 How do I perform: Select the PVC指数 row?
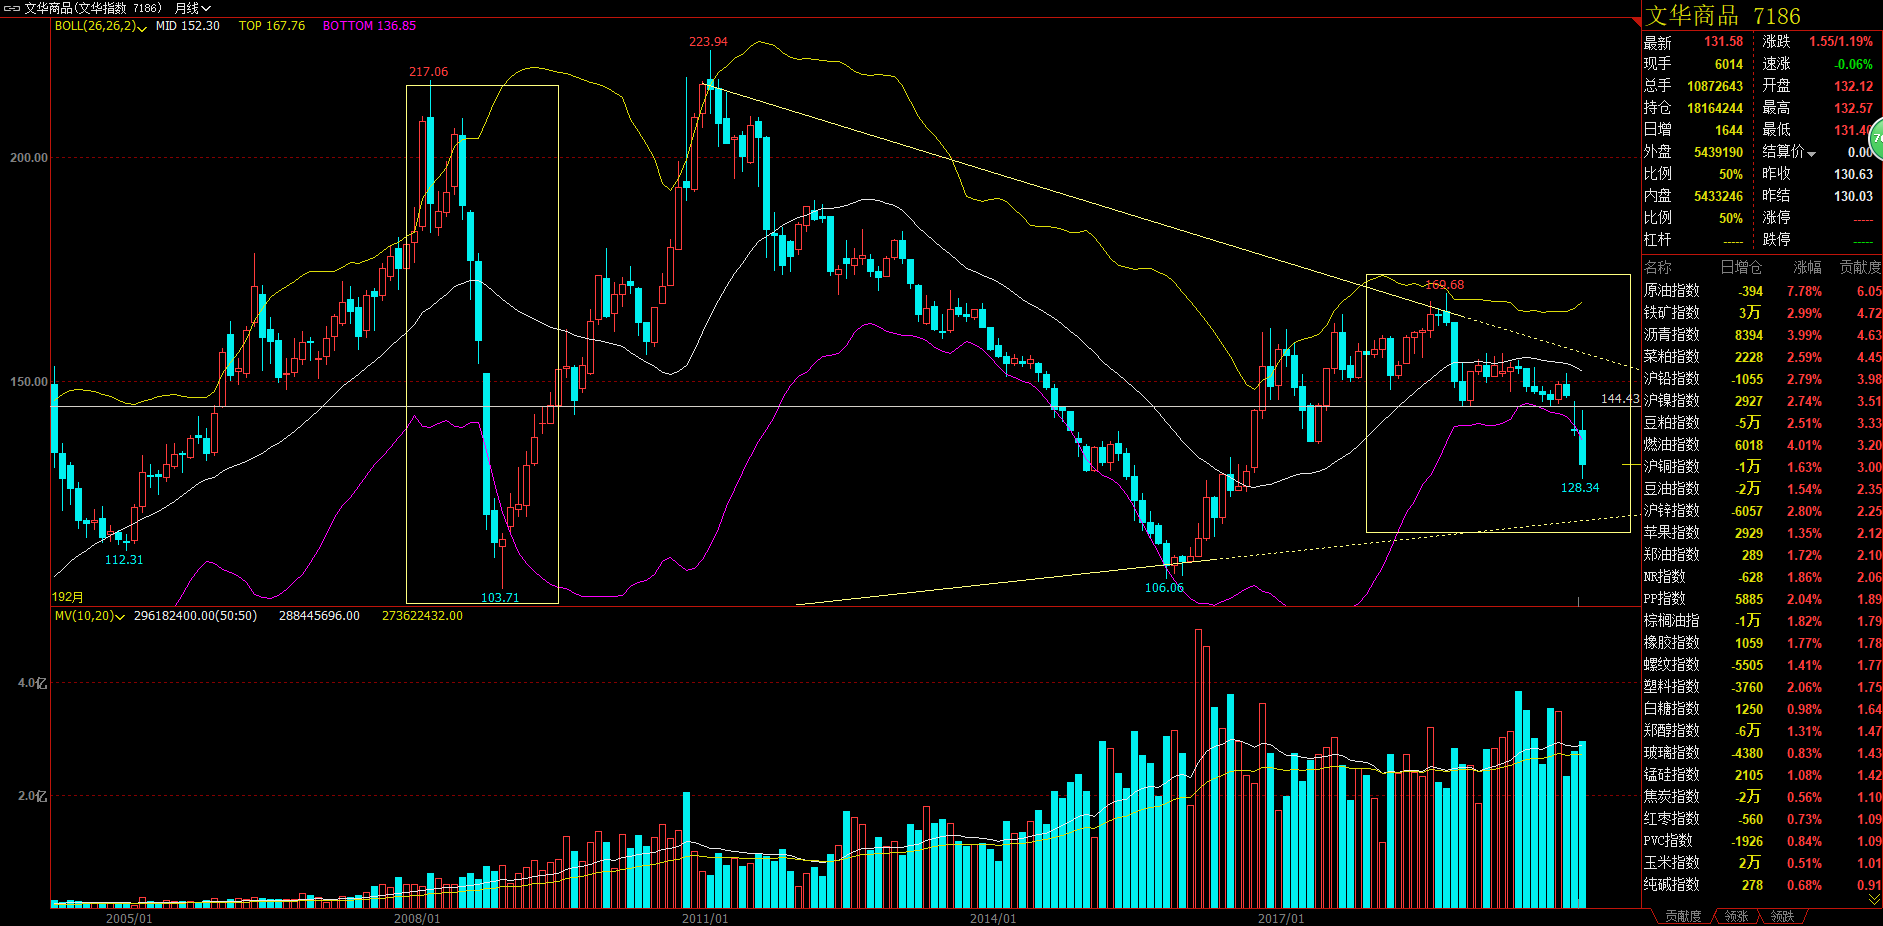[x=1762, y=841]
